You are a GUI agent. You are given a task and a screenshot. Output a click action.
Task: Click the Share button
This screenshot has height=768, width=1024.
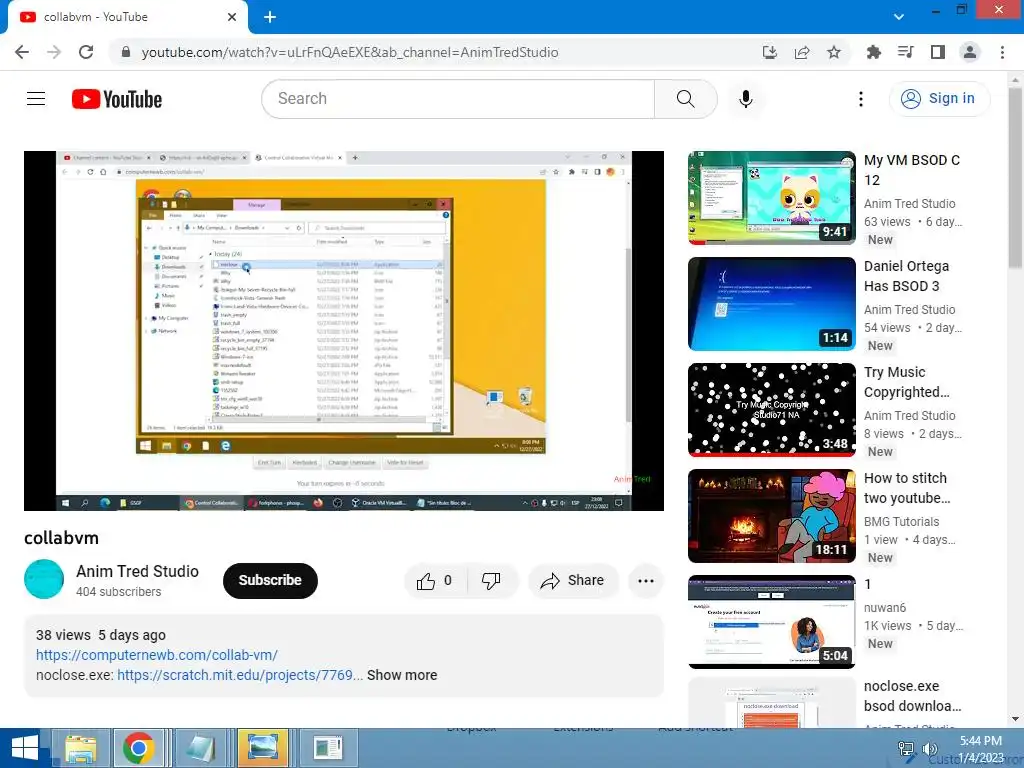573,581
